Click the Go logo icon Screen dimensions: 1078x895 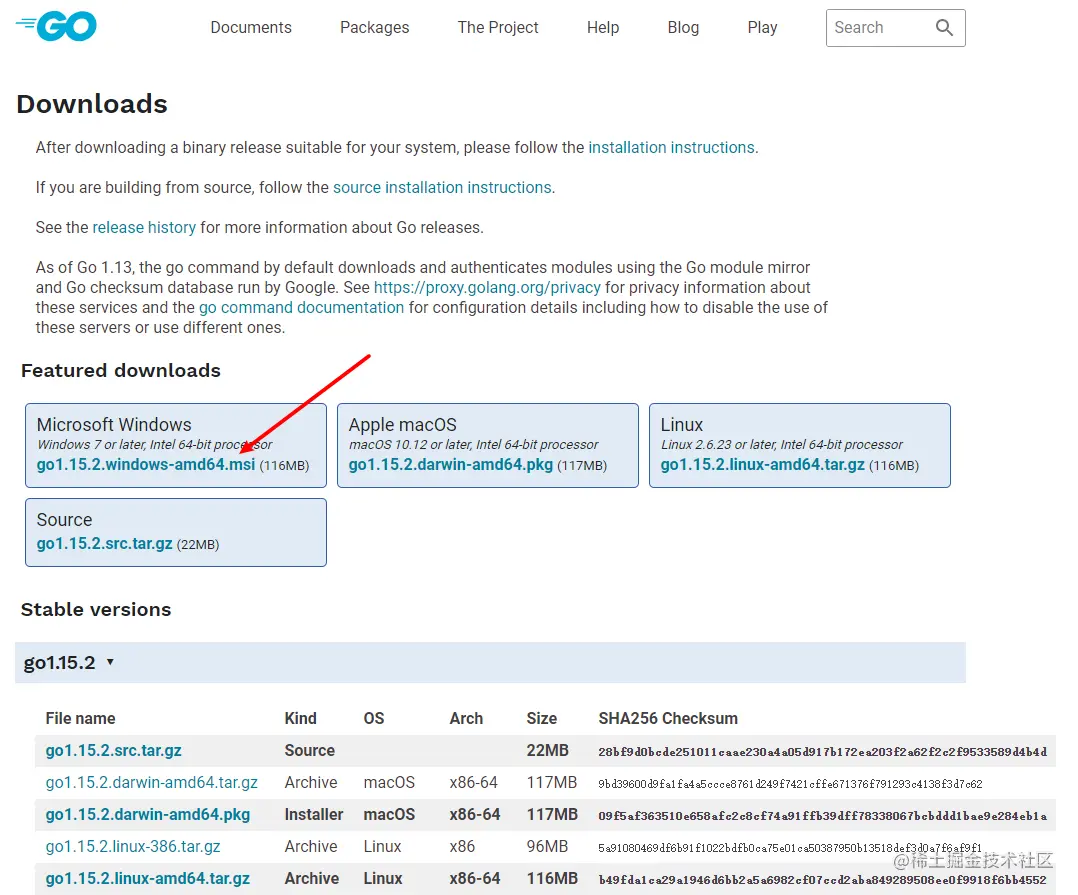tap(56, 26)
